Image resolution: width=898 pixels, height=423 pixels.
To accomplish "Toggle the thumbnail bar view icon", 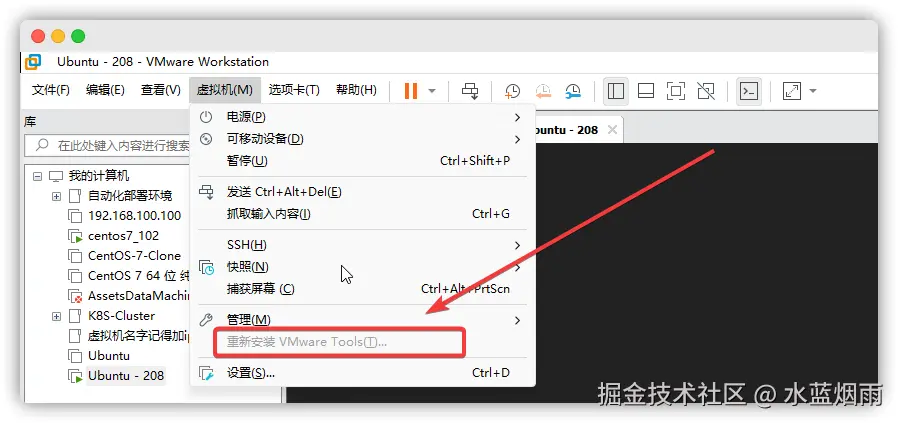I will (x=646, y=91).
